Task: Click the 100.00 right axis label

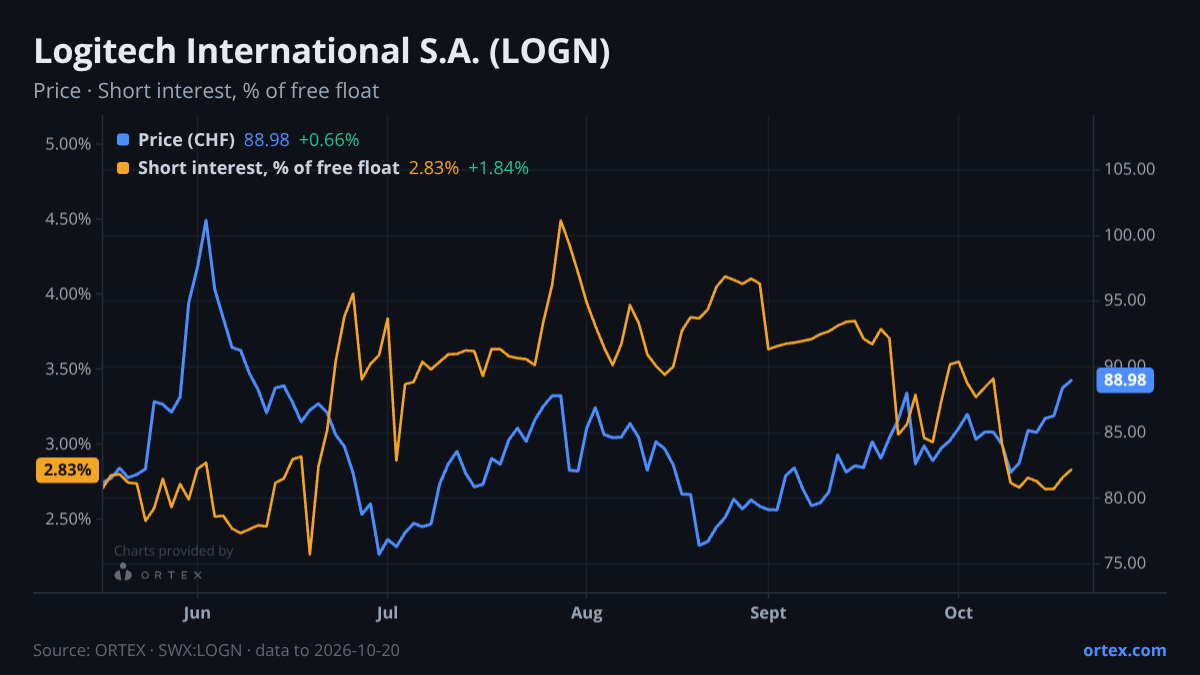Action: pyautogui.click(x=1131, y=235)
